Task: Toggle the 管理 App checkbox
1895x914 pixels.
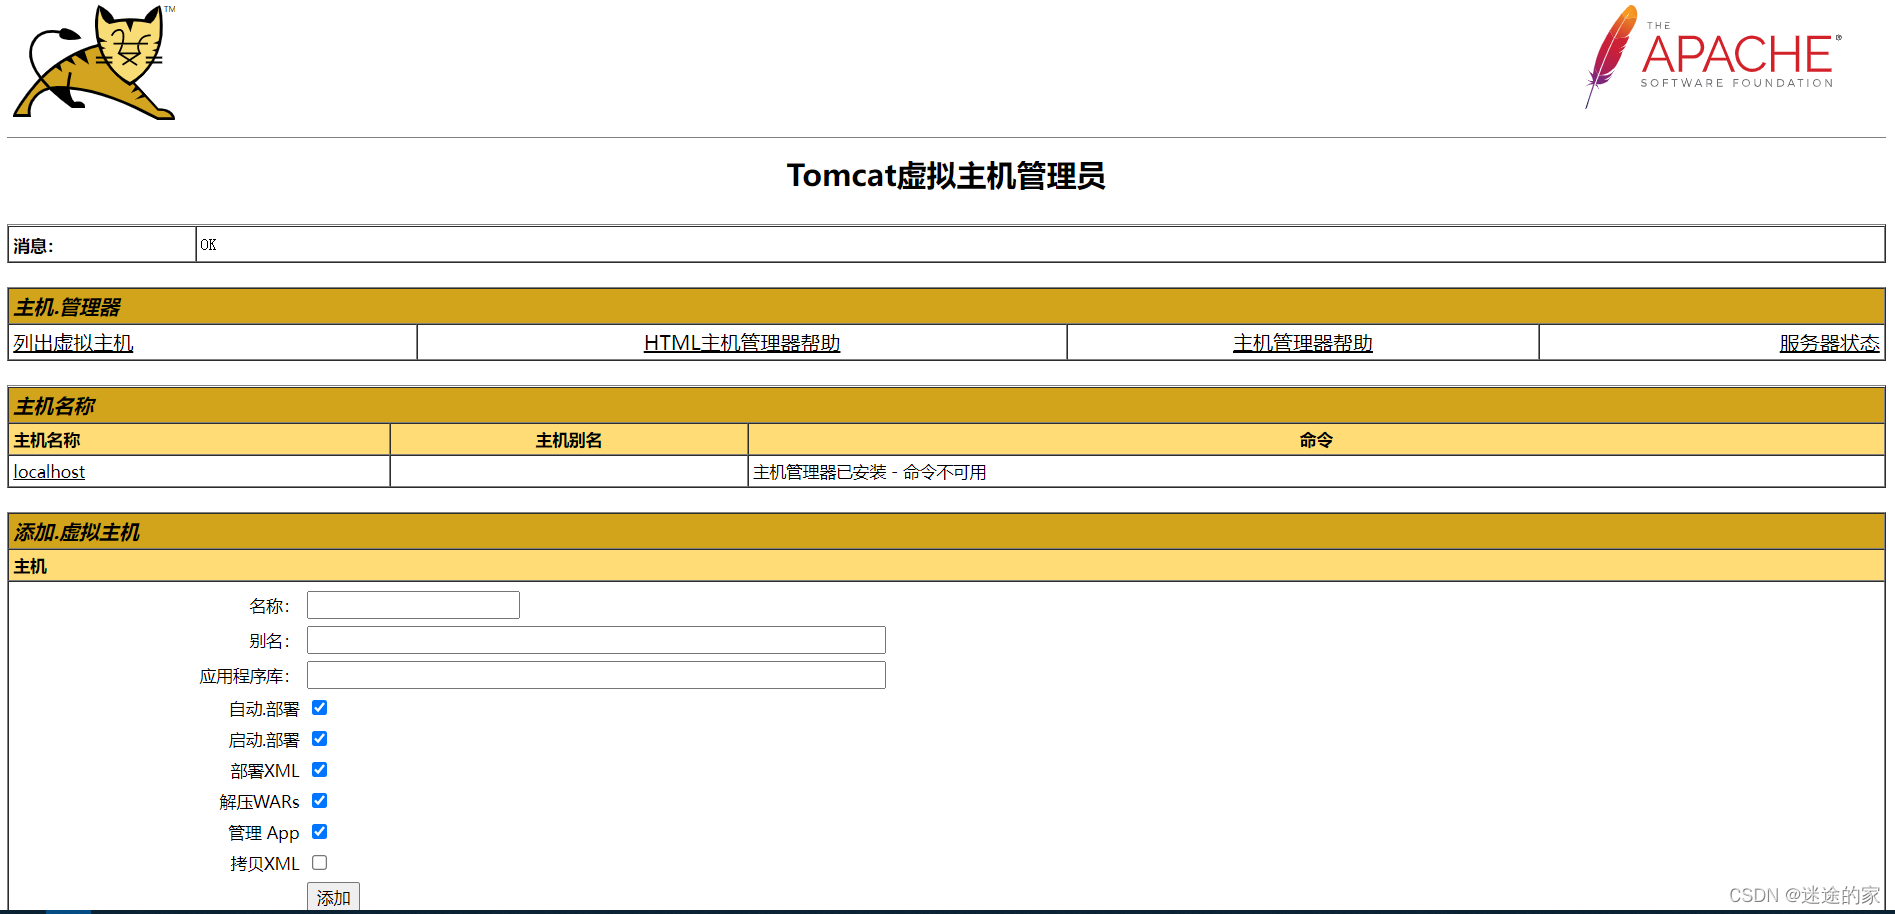Action: point(320,832)
